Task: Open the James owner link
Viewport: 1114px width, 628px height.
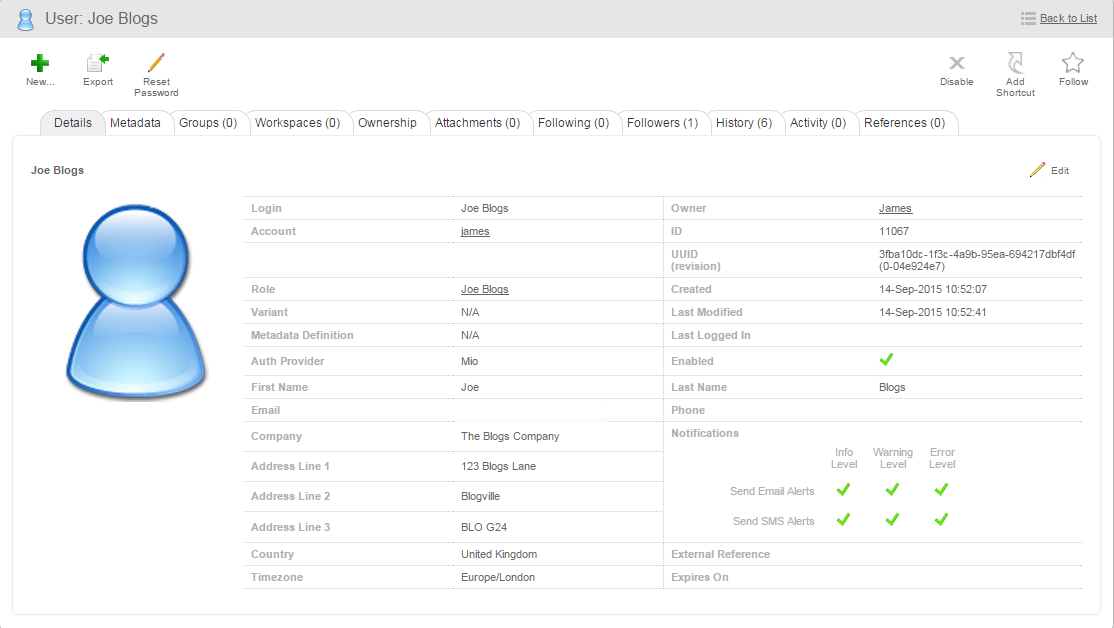Action: (895, 208)
